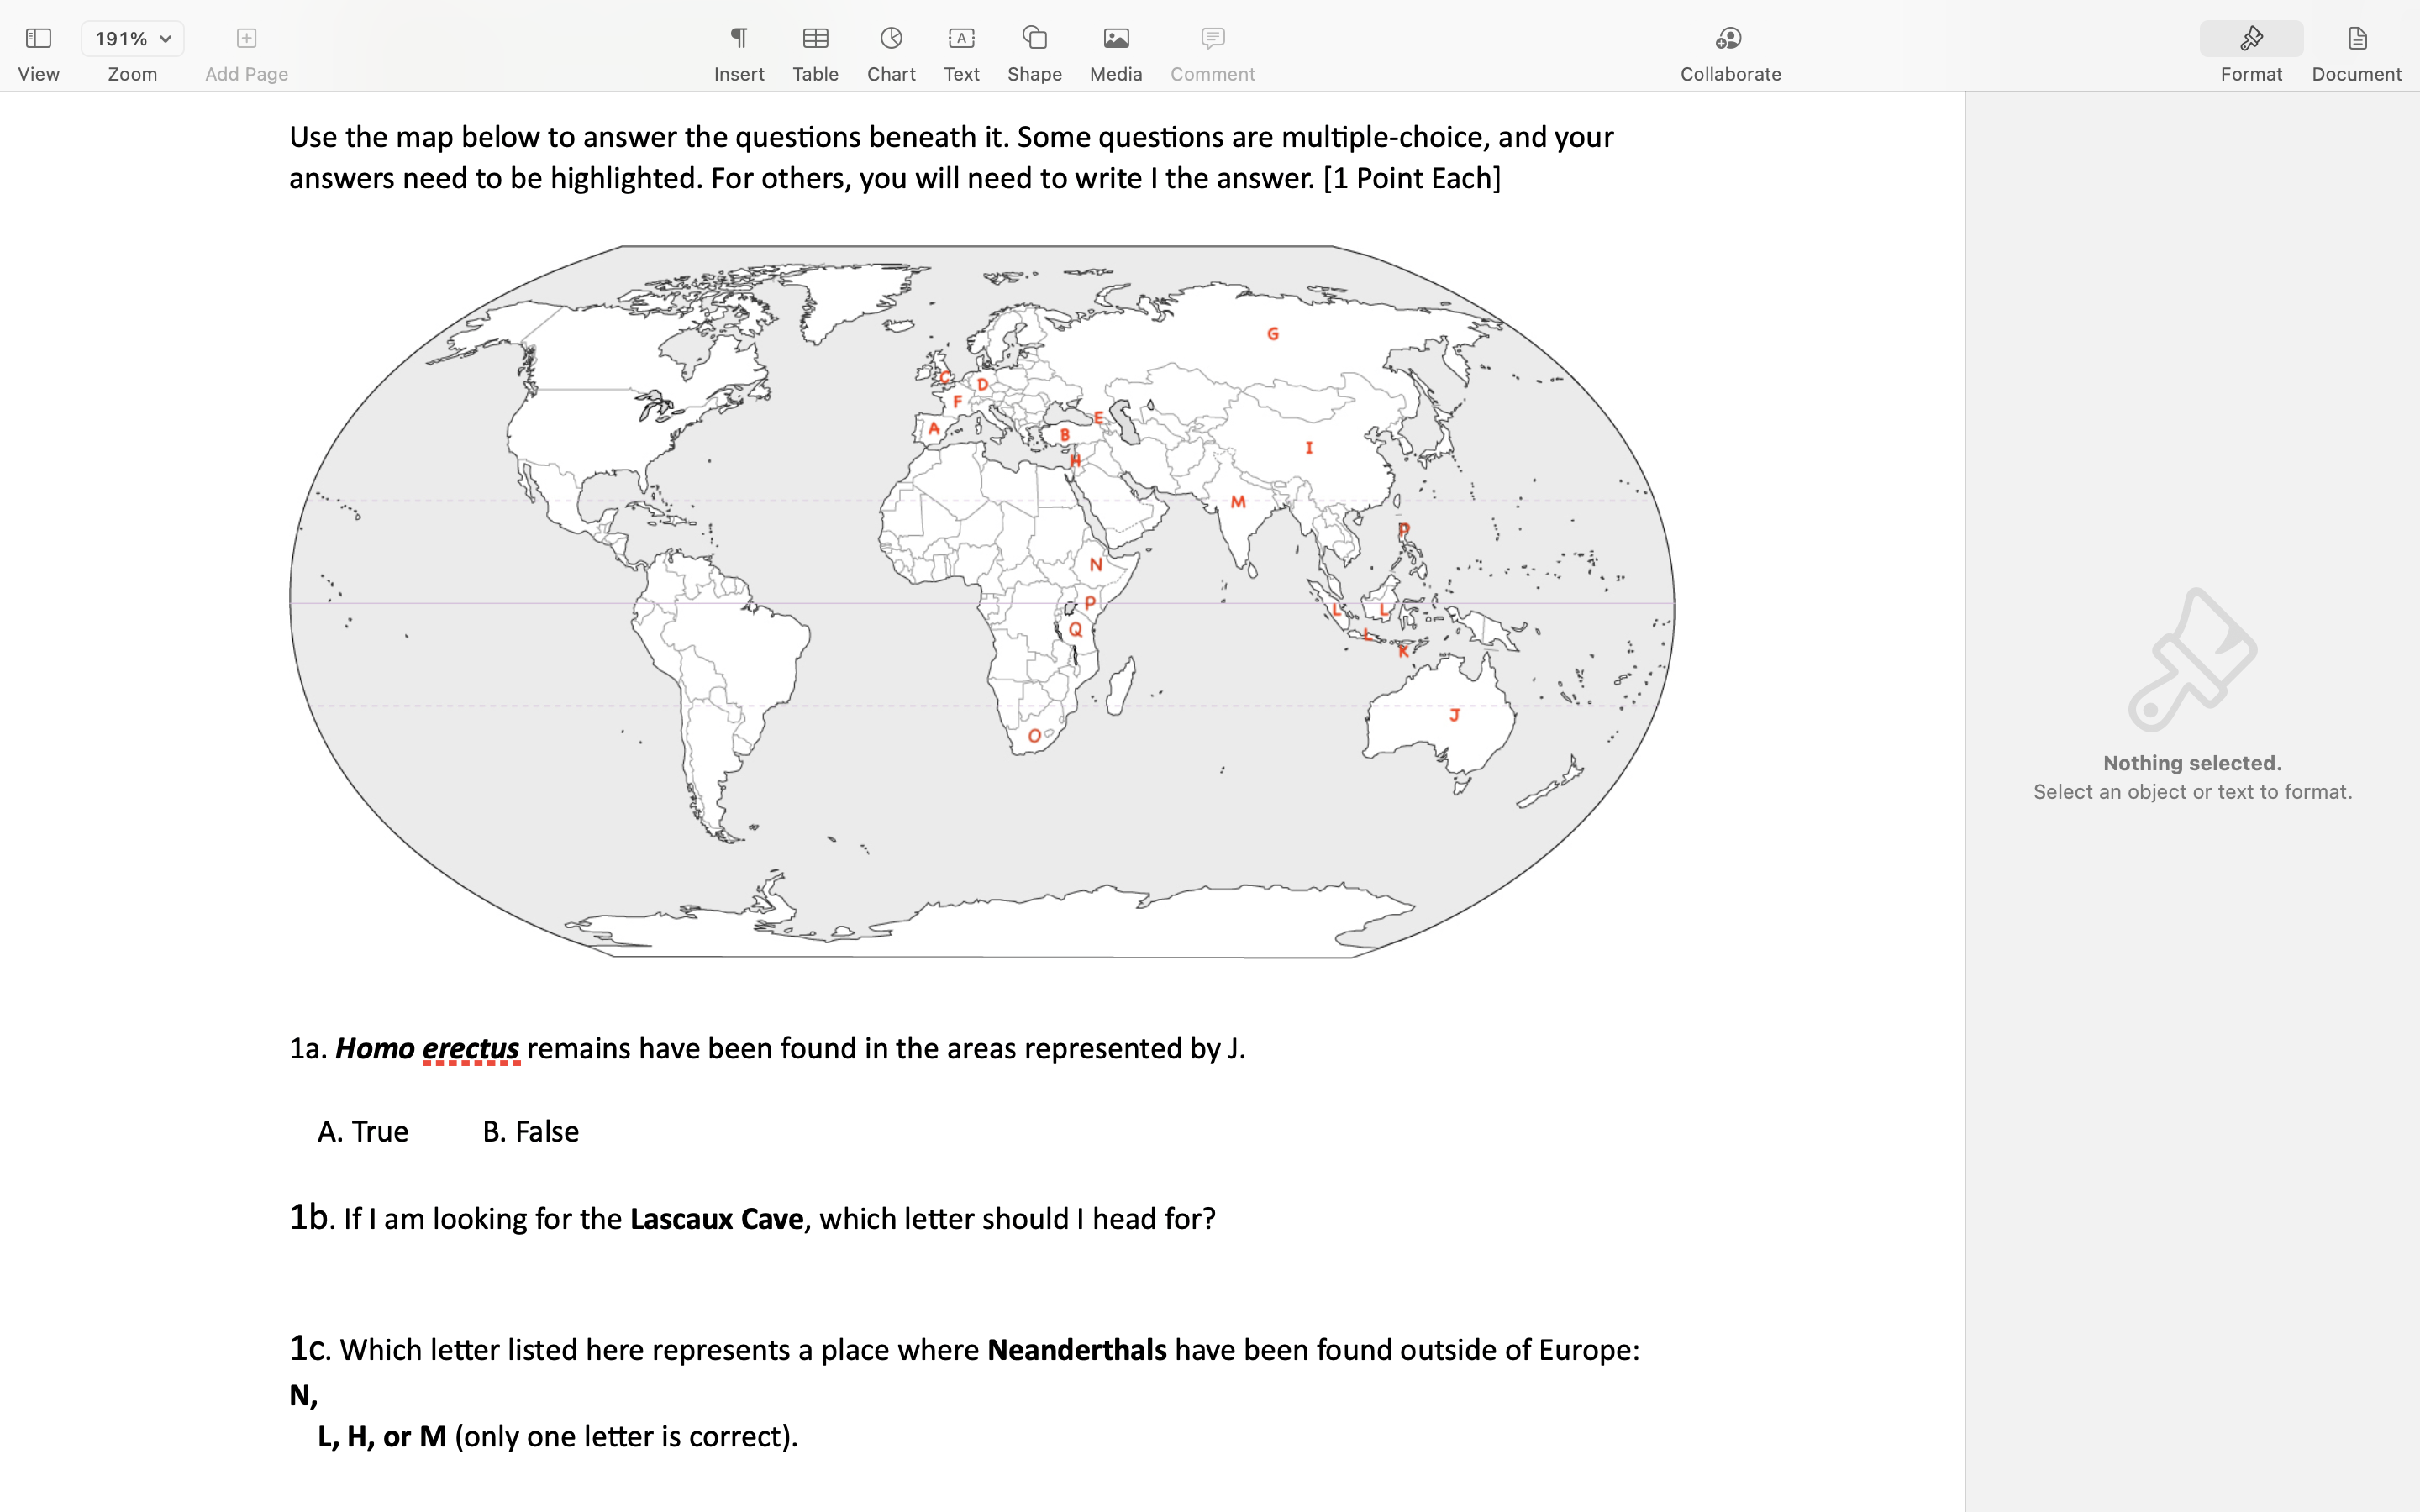Insert a table using the Table icon
The width and height of the screenshot is (2420, 1512).
(815, 38)
